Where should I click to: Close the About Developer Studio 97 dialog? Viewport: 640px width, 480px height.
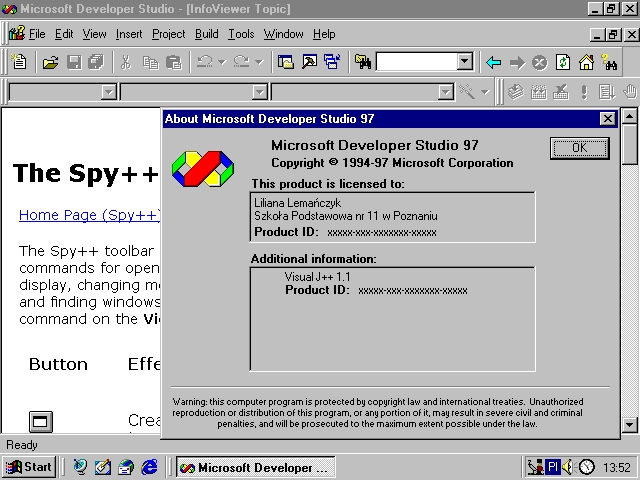[x=608, y=119]
